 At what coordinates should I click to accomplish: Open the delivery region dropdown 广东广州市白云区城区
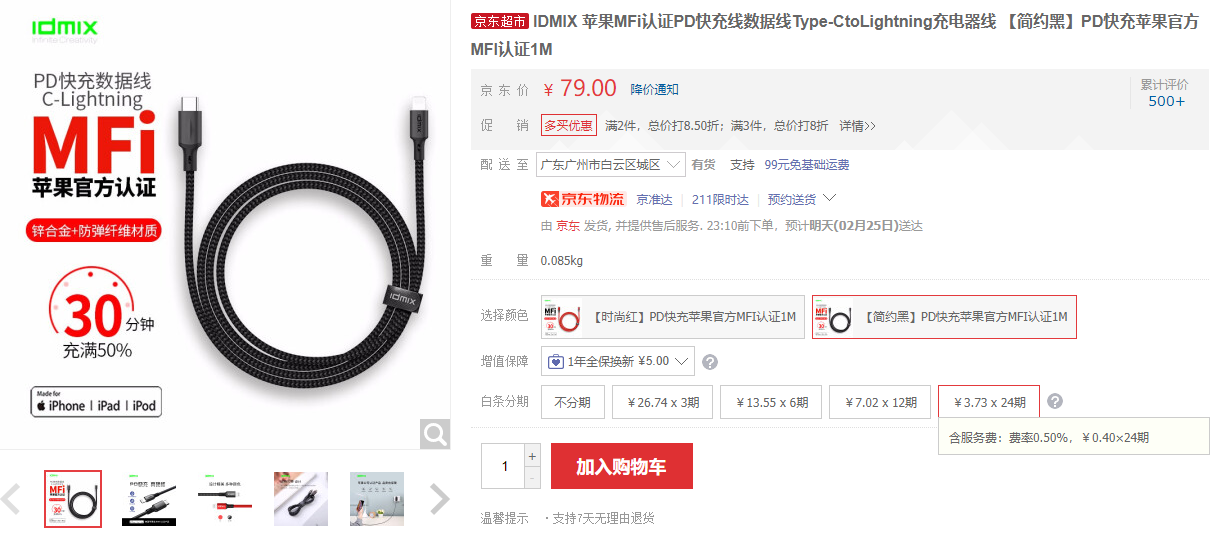610,164
